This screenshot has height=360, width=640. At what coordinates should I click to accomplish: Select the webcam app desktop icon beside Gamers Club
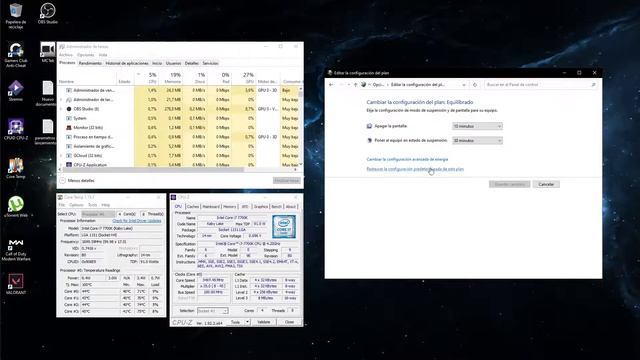47,52
